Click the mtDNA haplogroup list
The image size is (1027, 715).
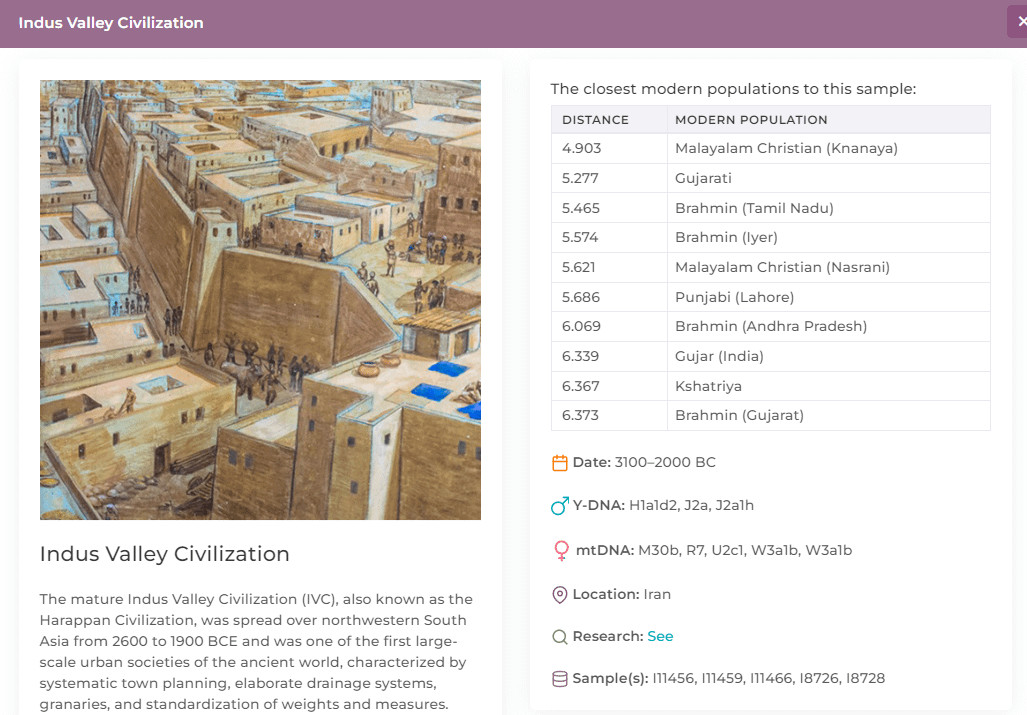(745, 550)
